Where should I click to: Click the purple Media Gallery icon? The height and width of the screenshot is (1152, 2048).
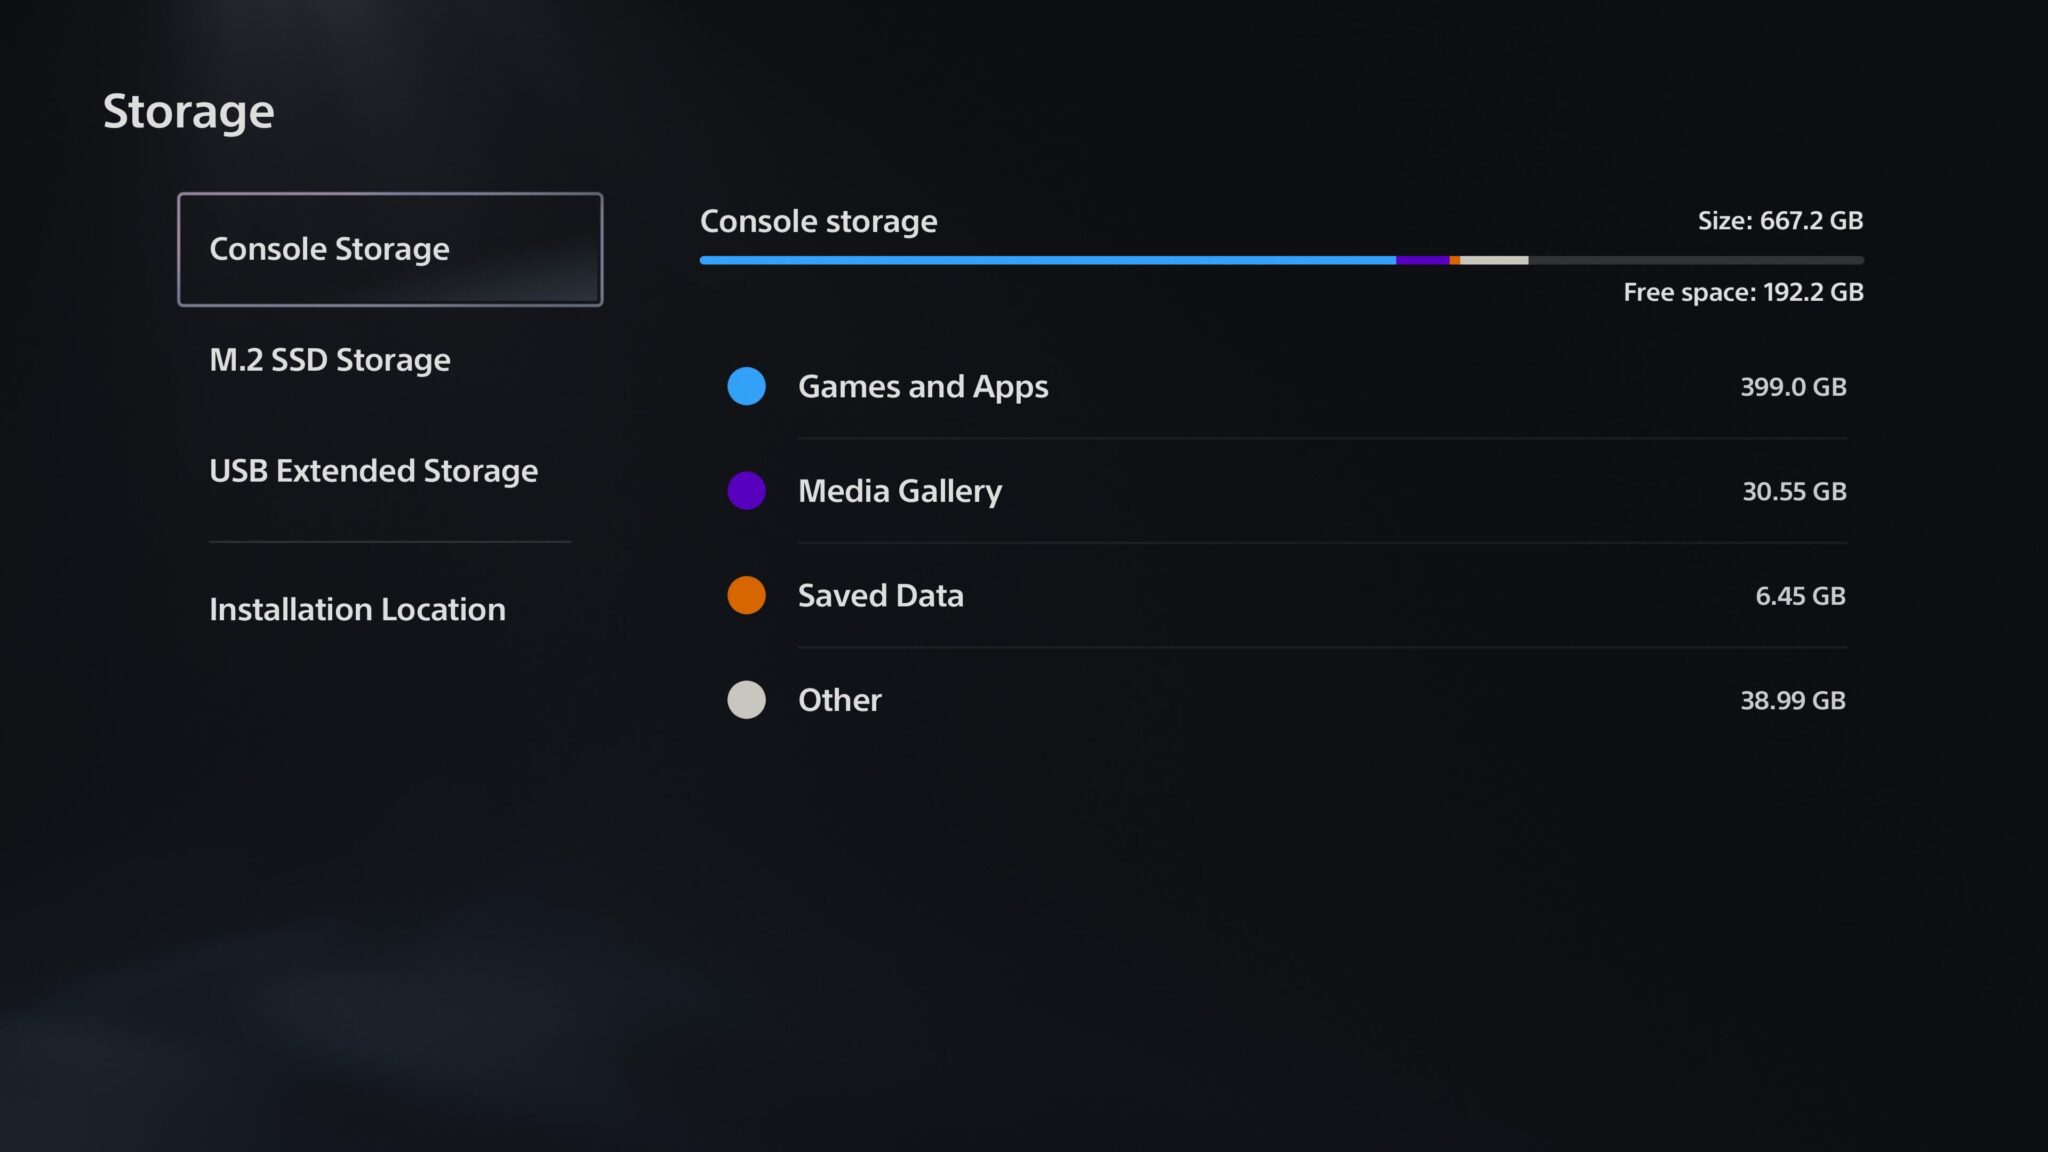(746, 491)
